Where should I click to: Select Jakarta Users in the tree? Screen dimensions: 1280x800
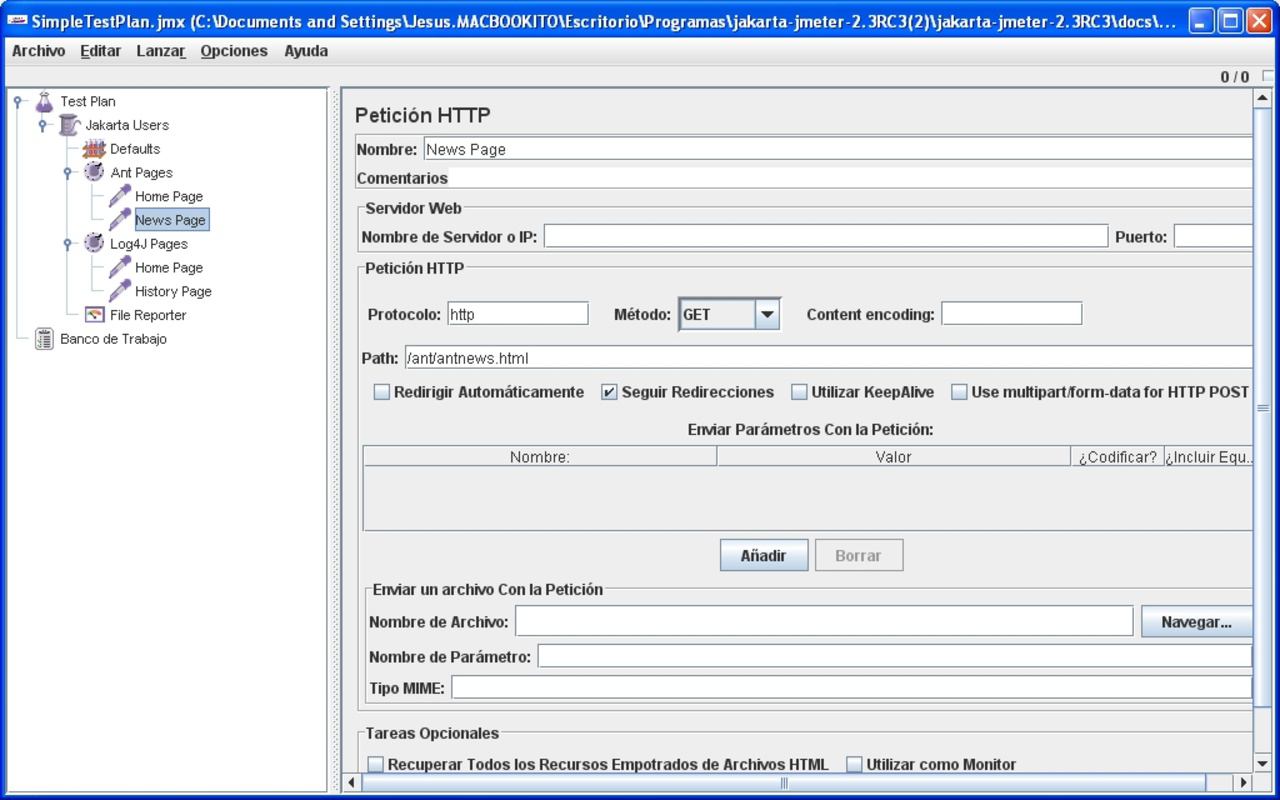pos(127,125)
